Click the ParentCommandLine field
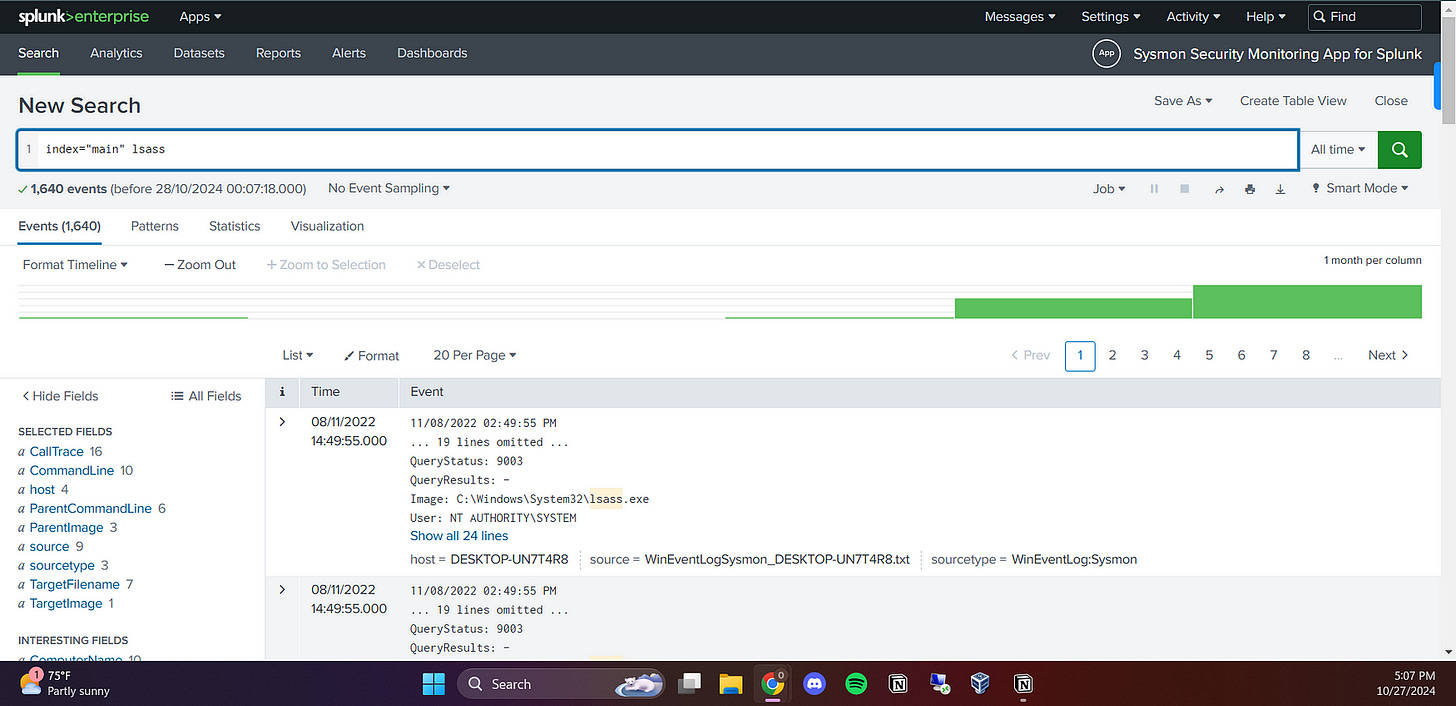The height and width of the screenshot is (706, 1456). click(x=90, y=509)
